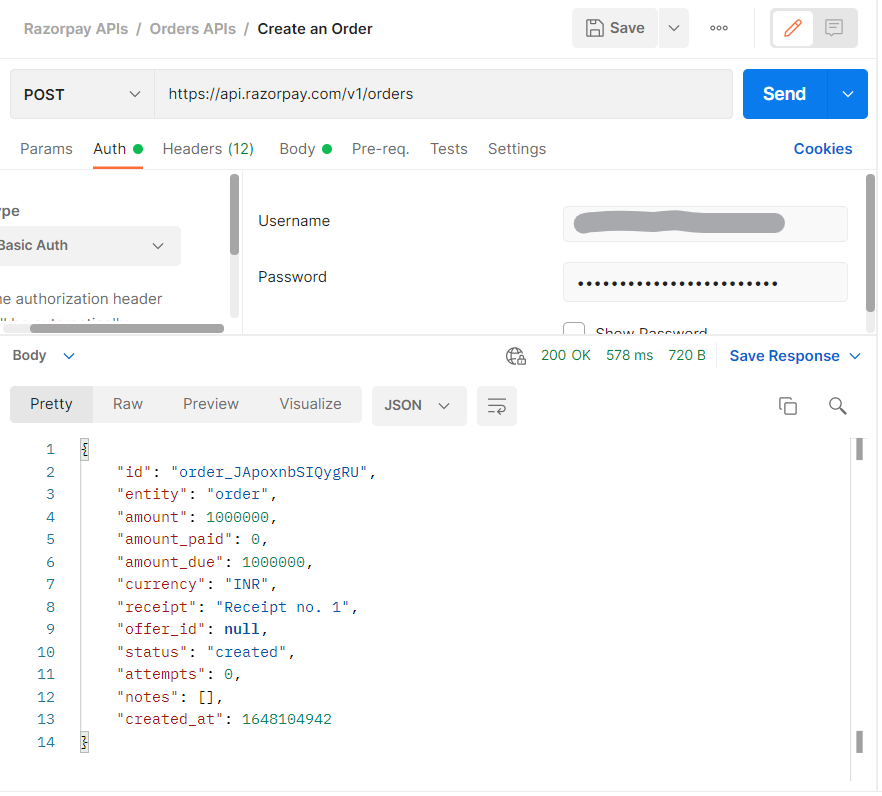Viewport: 882px width, 796px height.
Task: Tick the Show Password checkbox
Action: tap(575, 330)
